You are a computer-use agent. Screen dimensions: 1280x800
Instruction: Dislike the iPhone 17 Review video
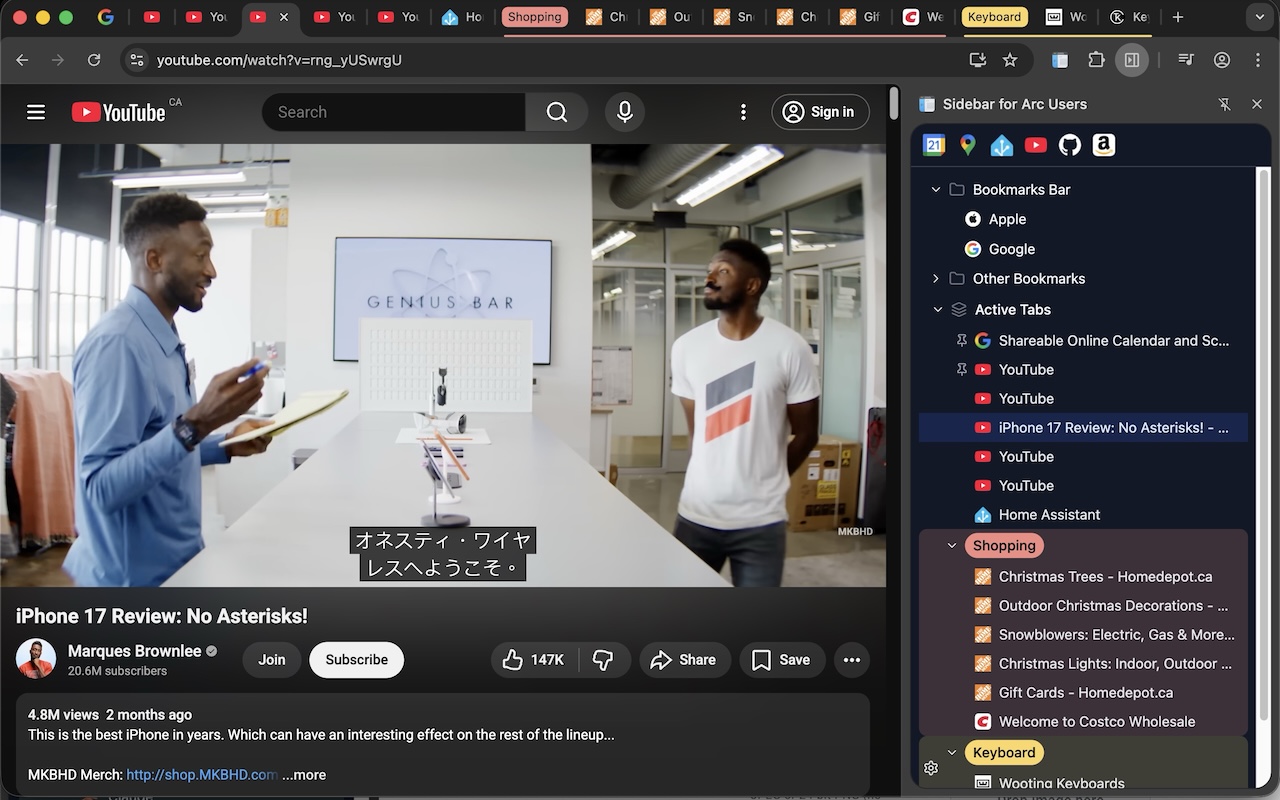pos(604,660)
